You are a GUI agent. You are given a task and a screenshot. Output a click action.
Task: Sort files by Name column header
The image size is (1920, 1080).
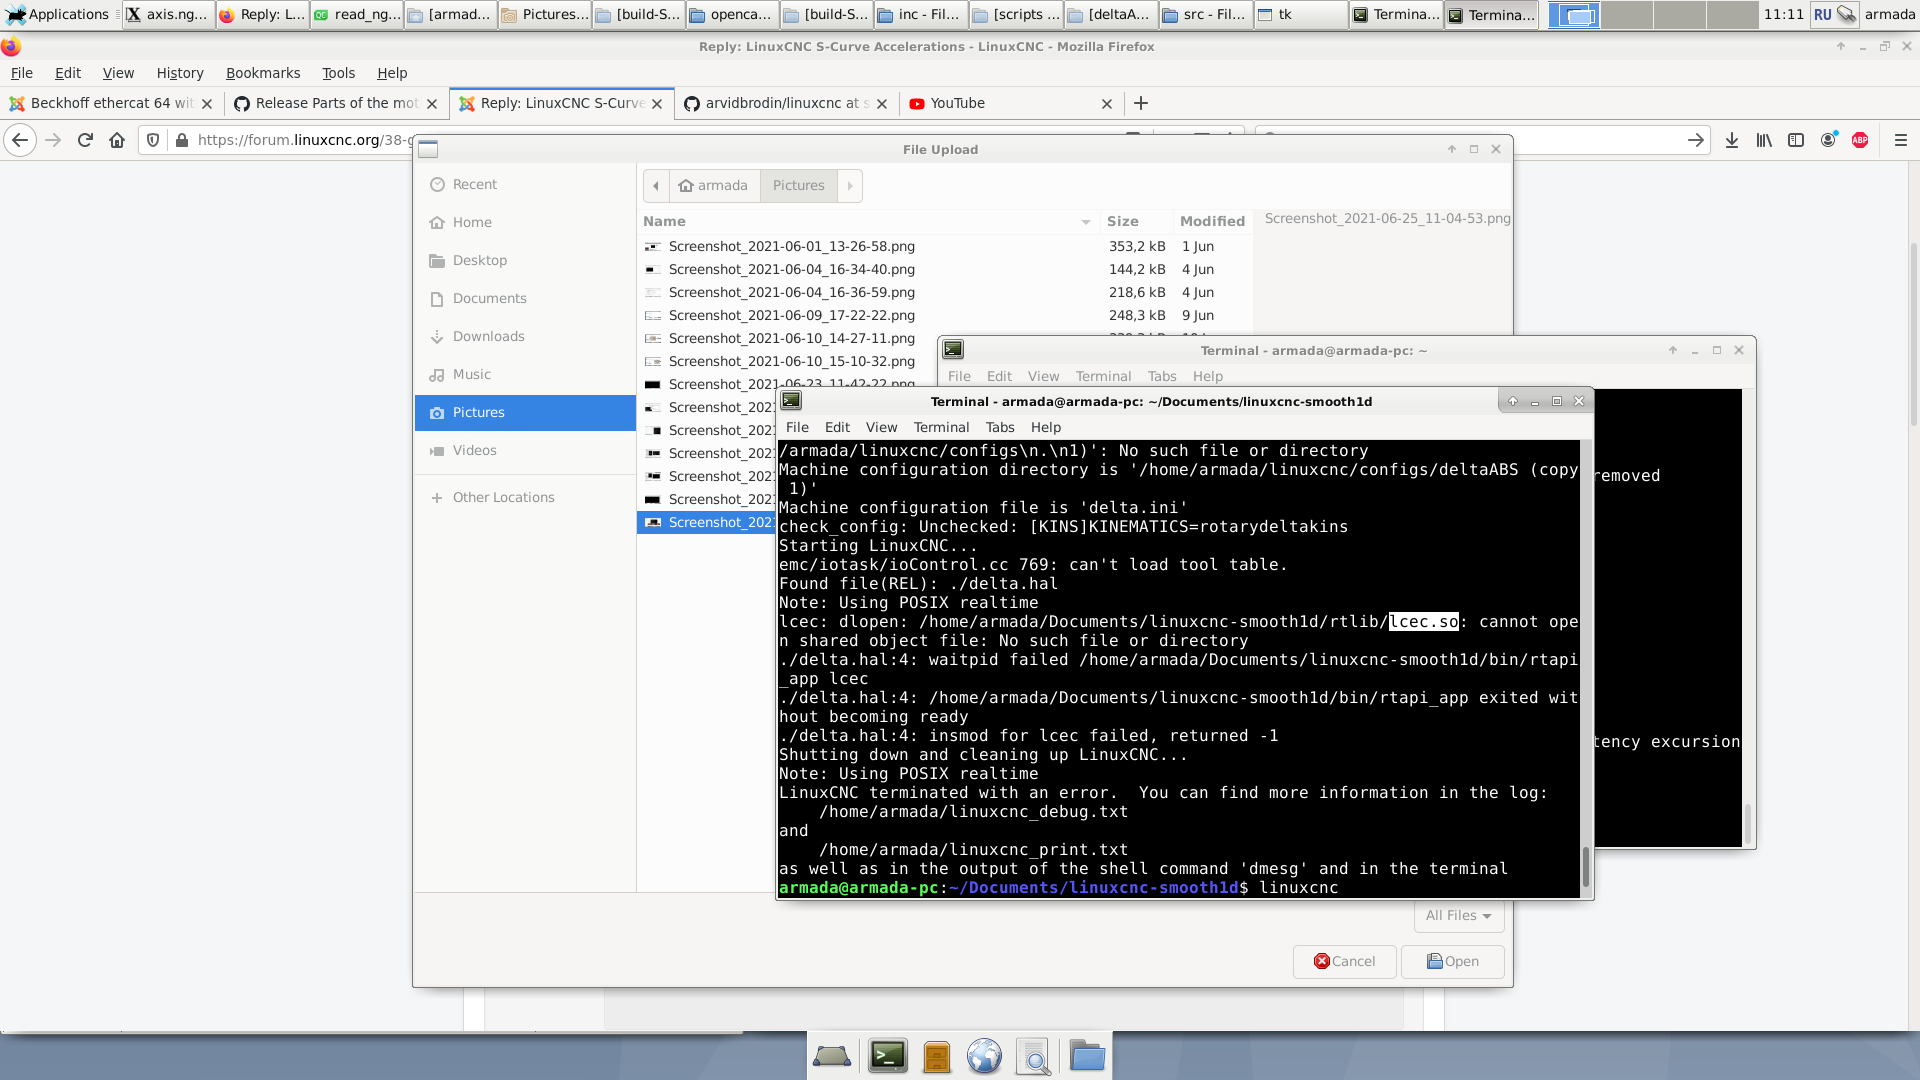click(x=867, y=222)
